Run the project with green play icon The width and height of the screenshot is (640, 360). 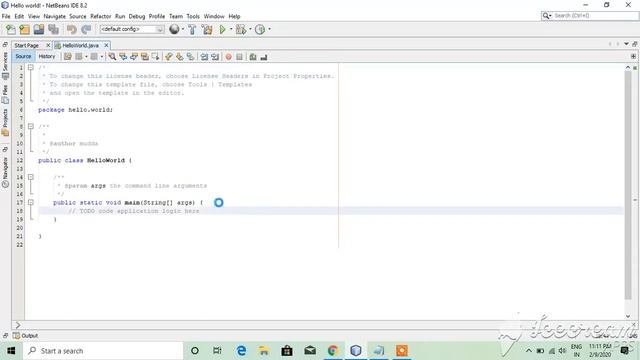point(222,29)
